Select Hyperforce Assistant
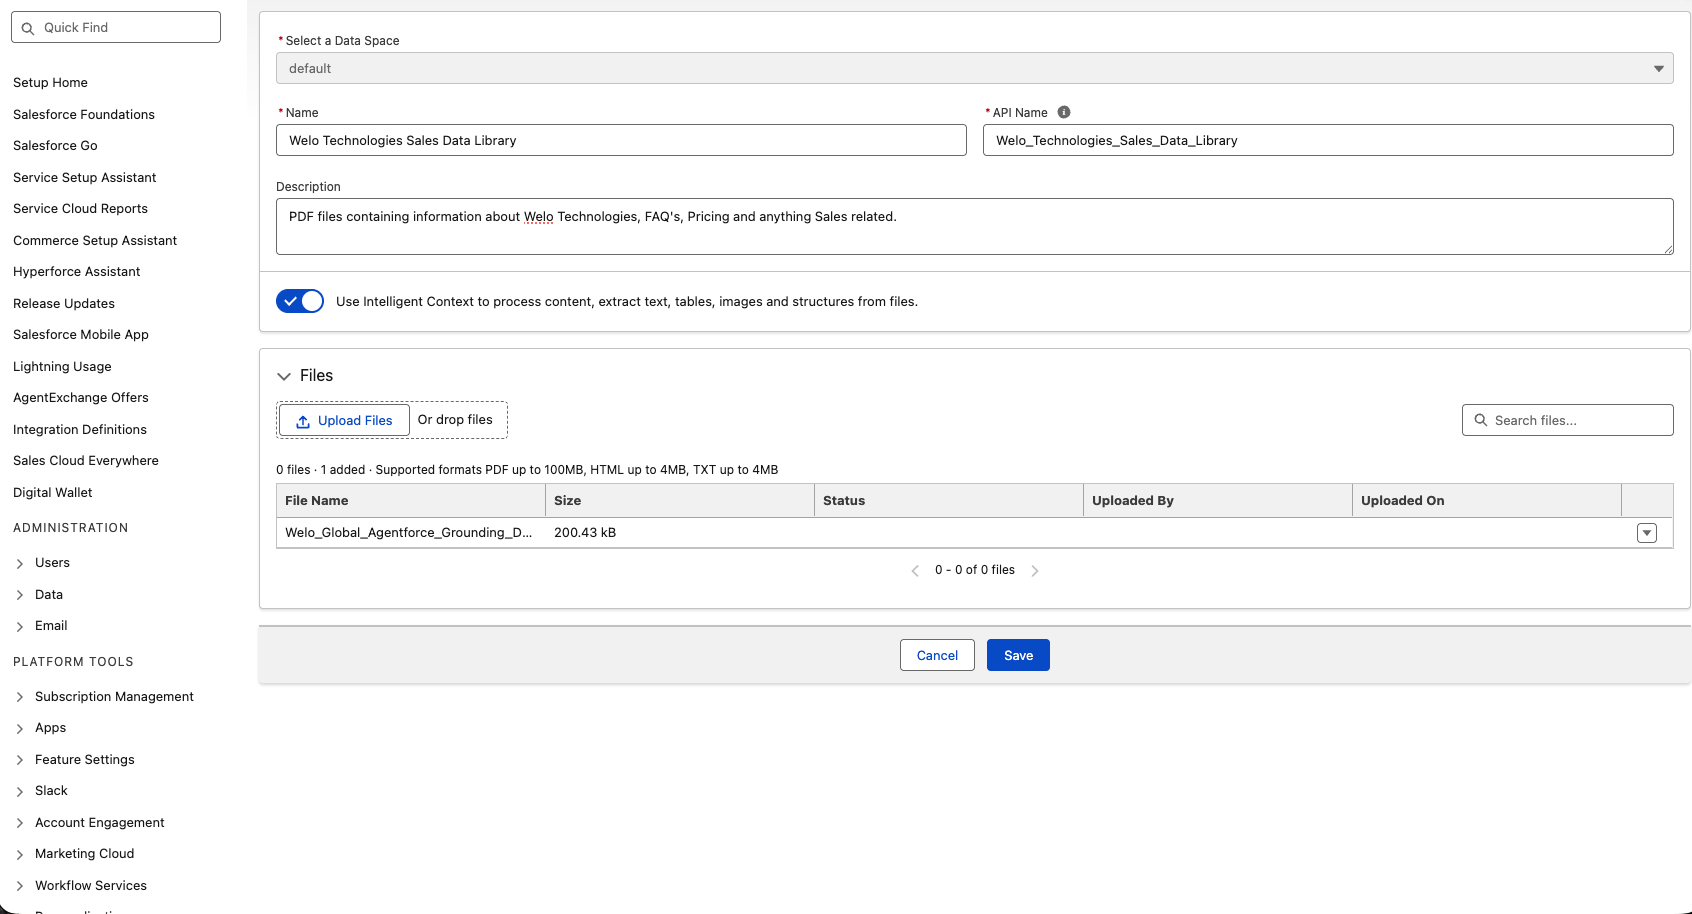 [x=77, y=272]
